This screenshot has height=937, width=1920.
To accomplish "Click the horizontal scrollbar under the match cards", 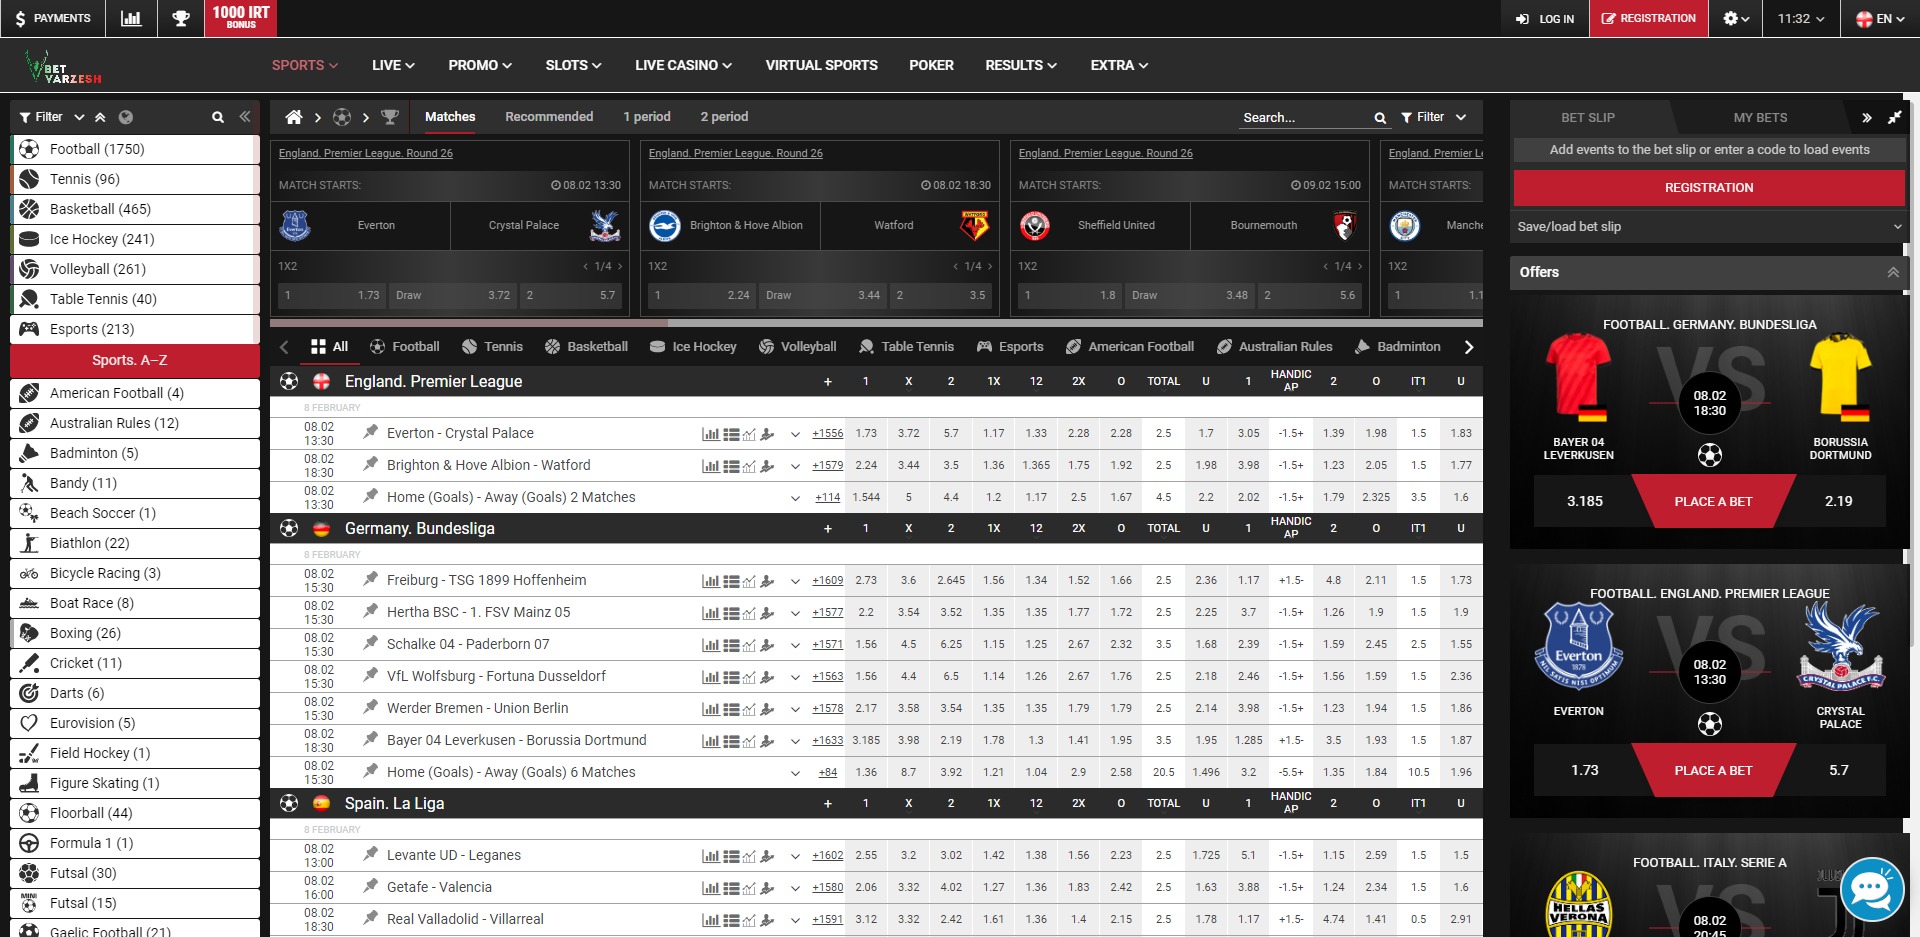I will pos(469,323).
